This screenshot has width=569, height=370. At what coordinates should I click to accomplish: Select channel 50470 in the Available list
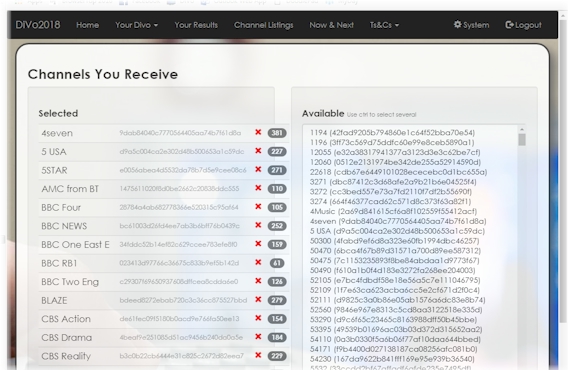tap(395, 251)
